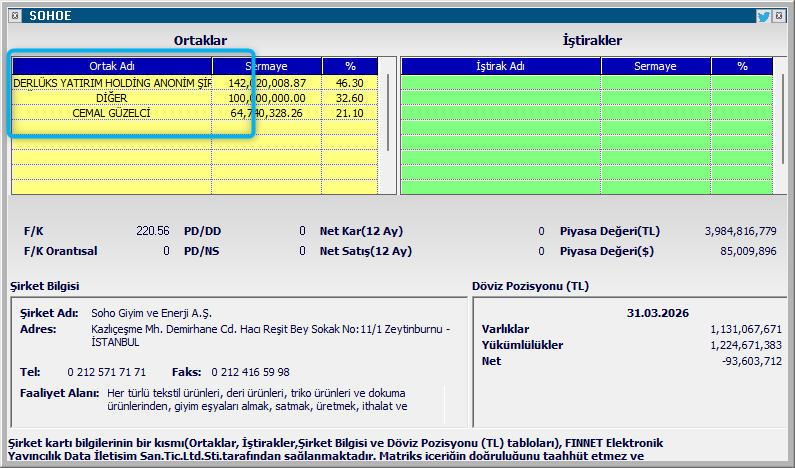Click the Sermaye header in Ortaklar table
The image size is (795, 468).
click(x=267, y=66)
